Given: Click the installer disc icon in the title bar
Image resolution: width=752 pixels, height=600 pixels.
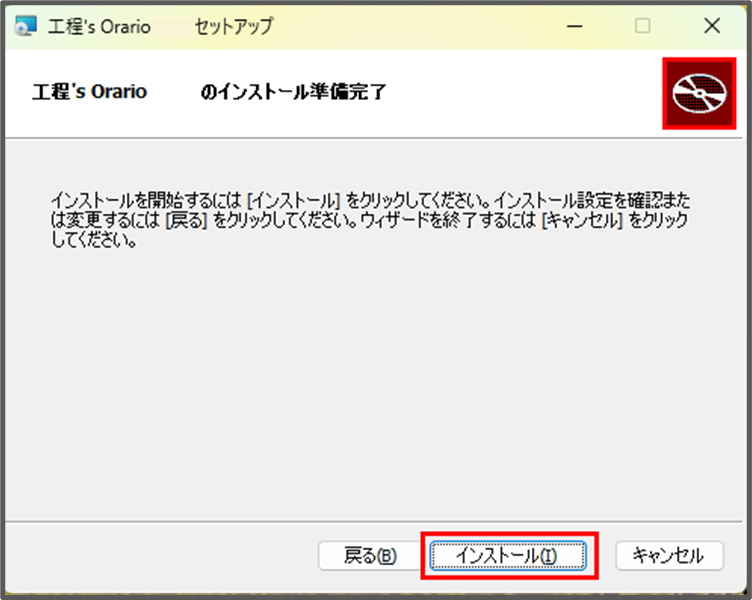Looking at the screenshot, I should pyautogui.click(x=25, y=26).
